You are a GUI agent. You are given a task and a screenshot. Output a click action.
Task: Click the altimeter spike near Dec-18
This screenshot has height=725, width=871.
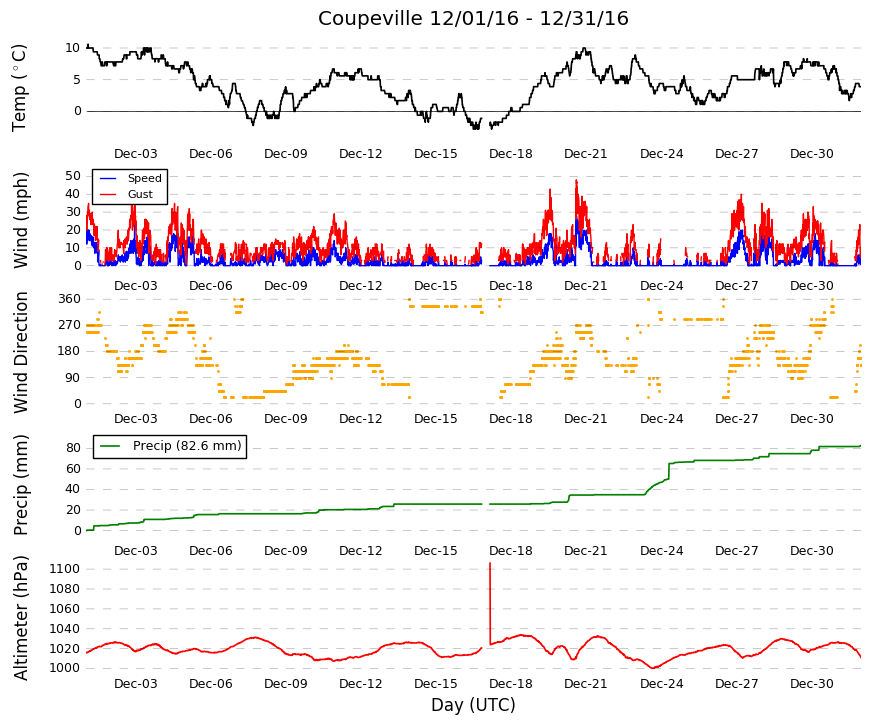point(490,603)
